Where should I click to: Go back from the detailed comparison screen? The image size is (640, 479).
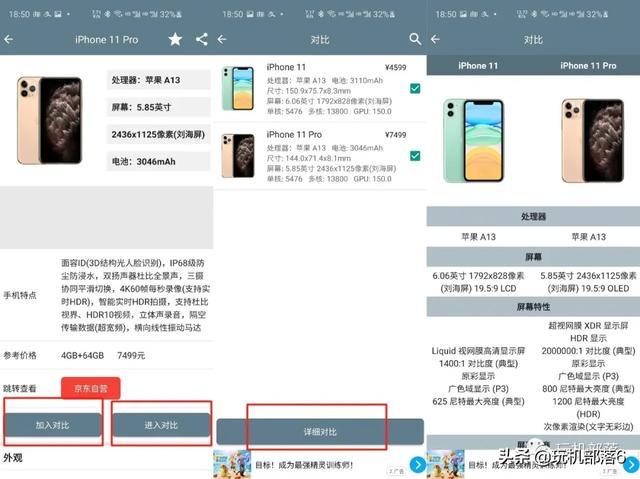tap(436, 40)
